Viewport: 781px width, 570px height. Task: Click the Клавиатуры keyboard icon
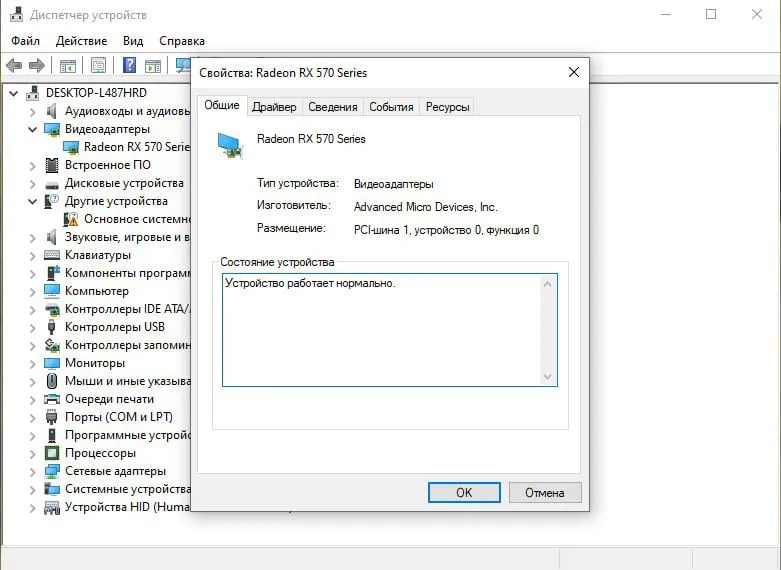click(x=52, y=255)
